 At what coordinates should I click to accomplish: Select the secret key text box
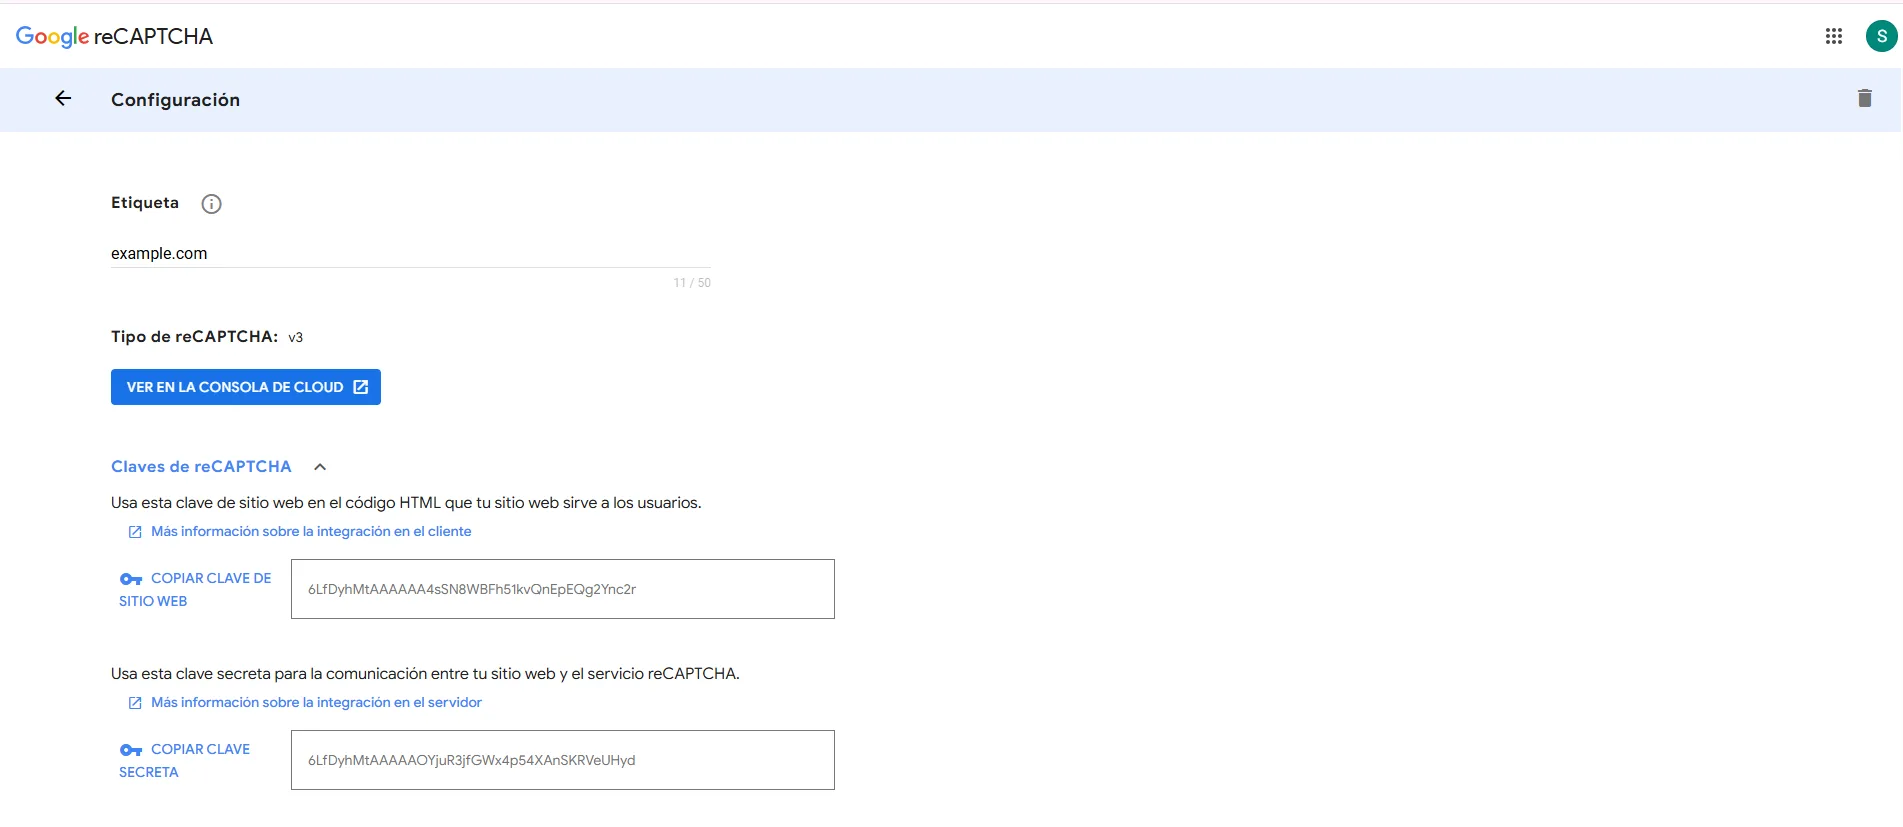pos(563,760)
